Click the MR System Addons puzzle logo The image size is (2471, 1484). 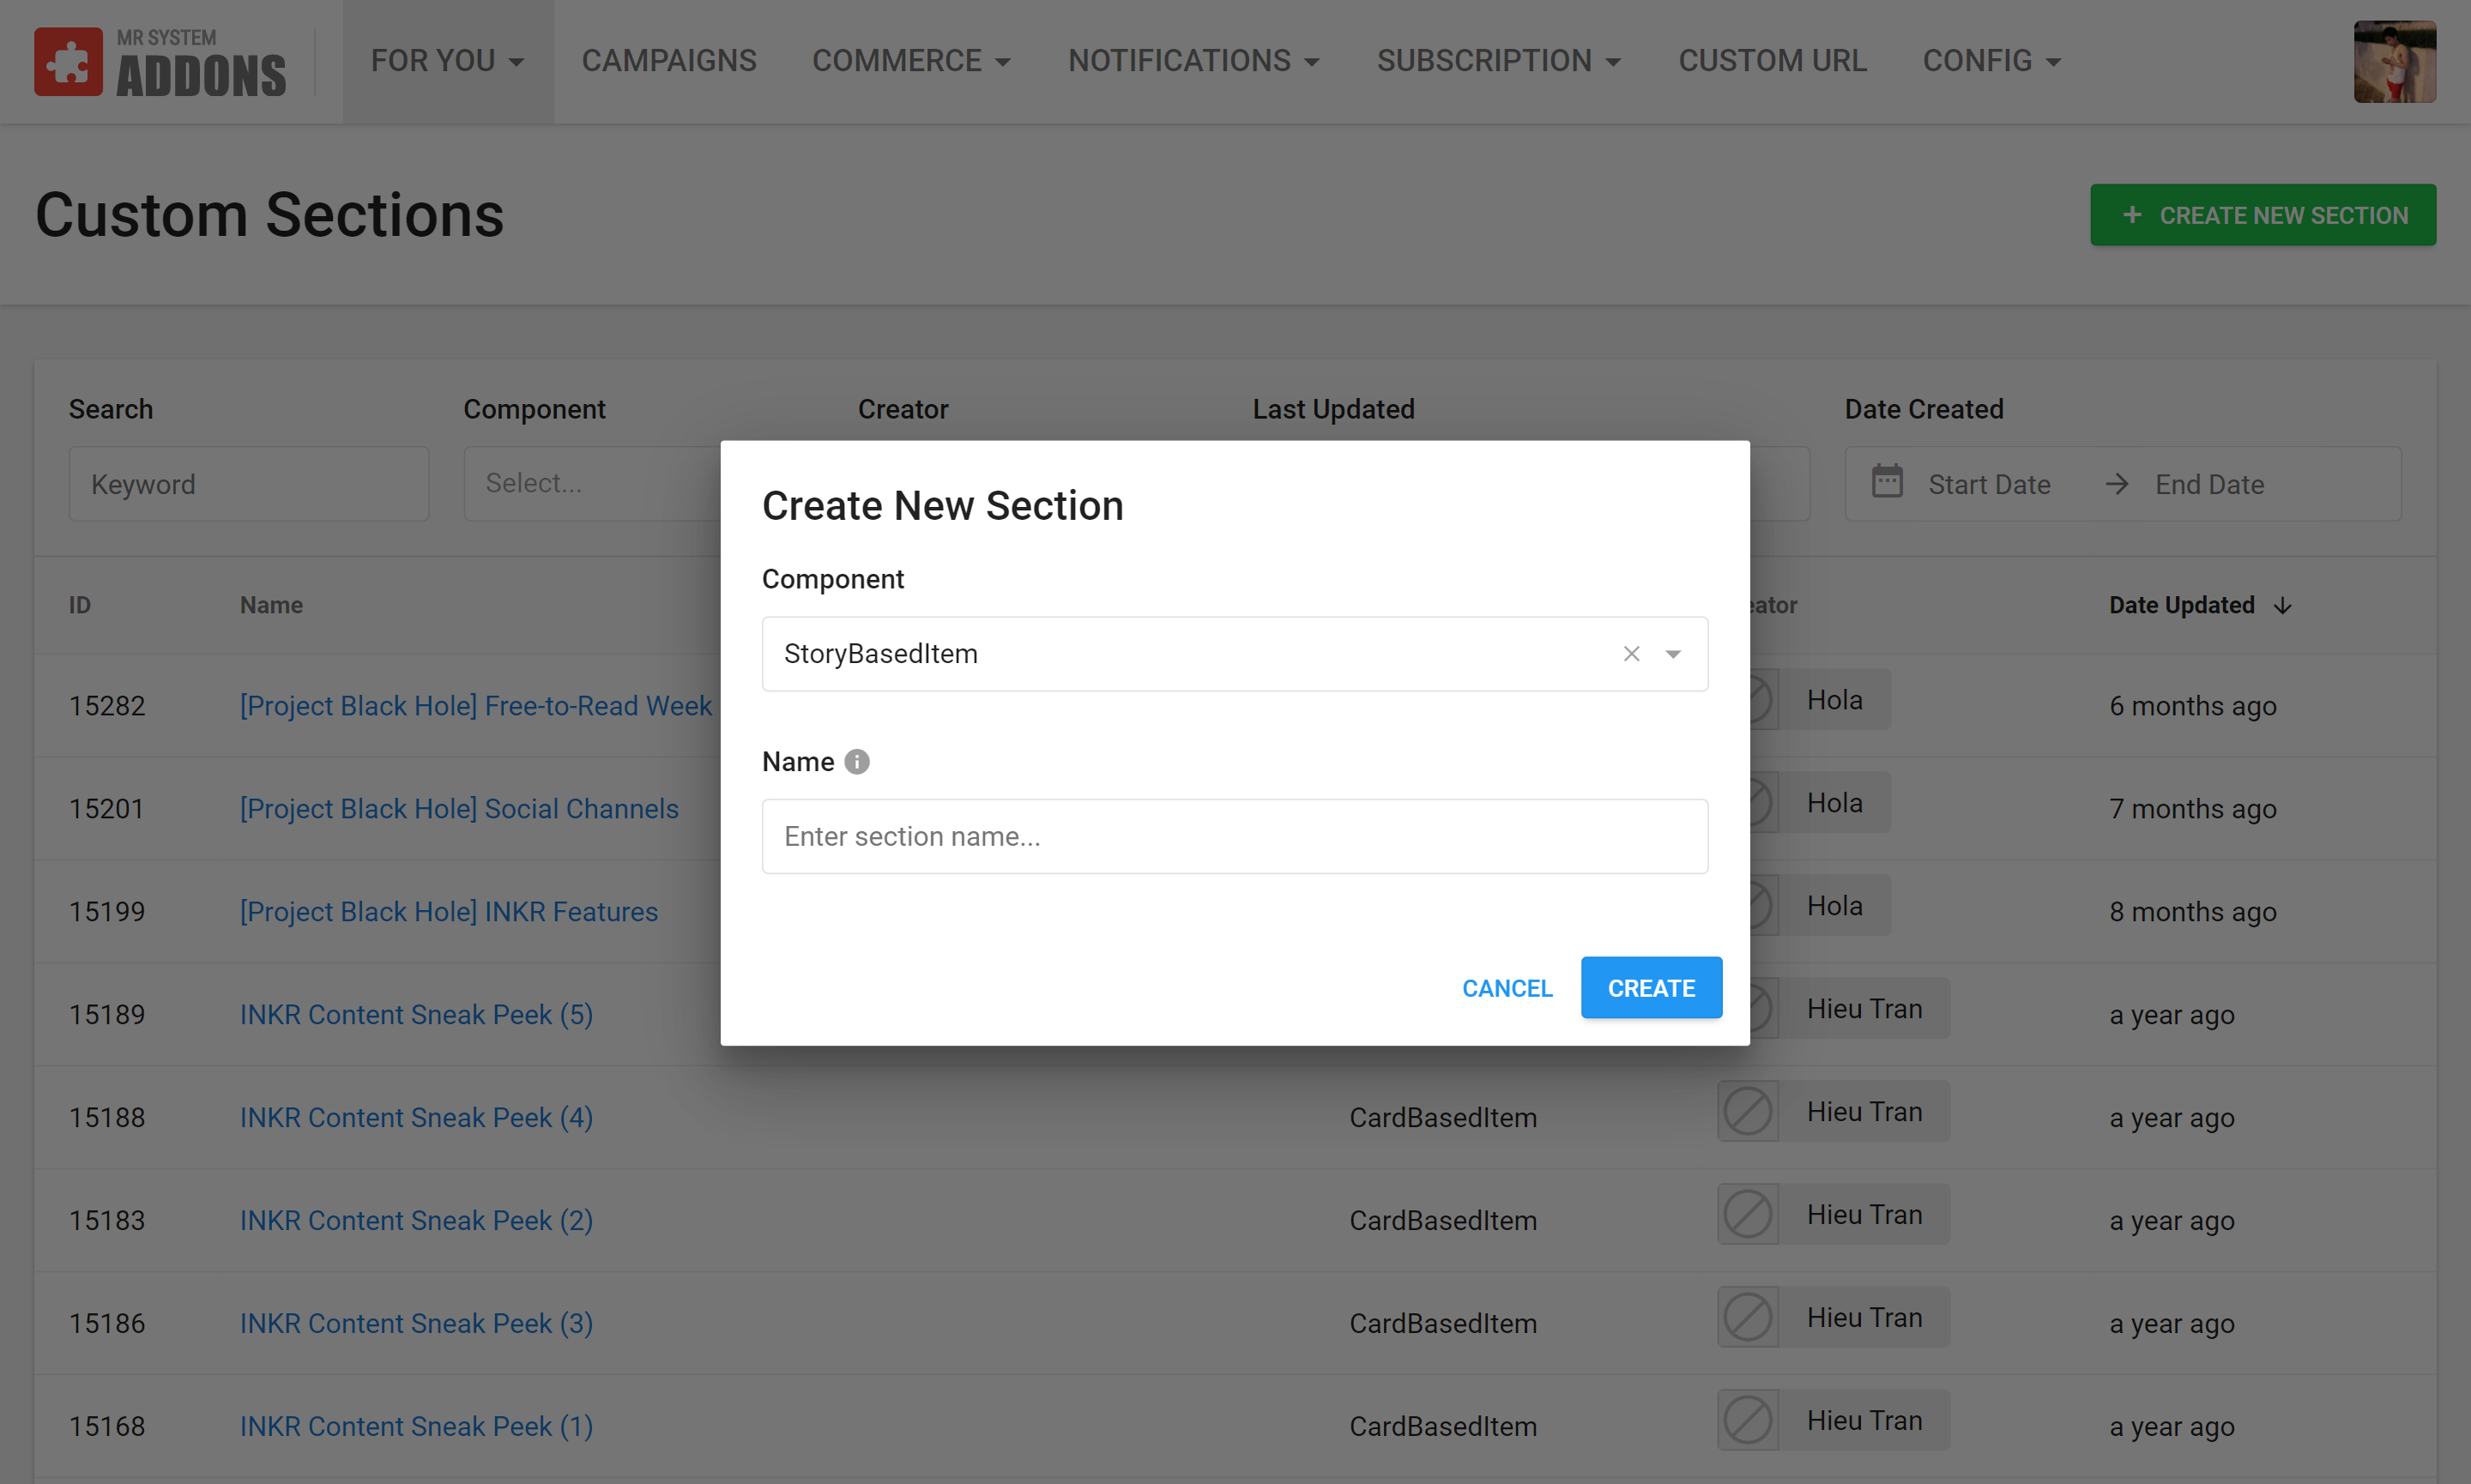pos(68,62)
